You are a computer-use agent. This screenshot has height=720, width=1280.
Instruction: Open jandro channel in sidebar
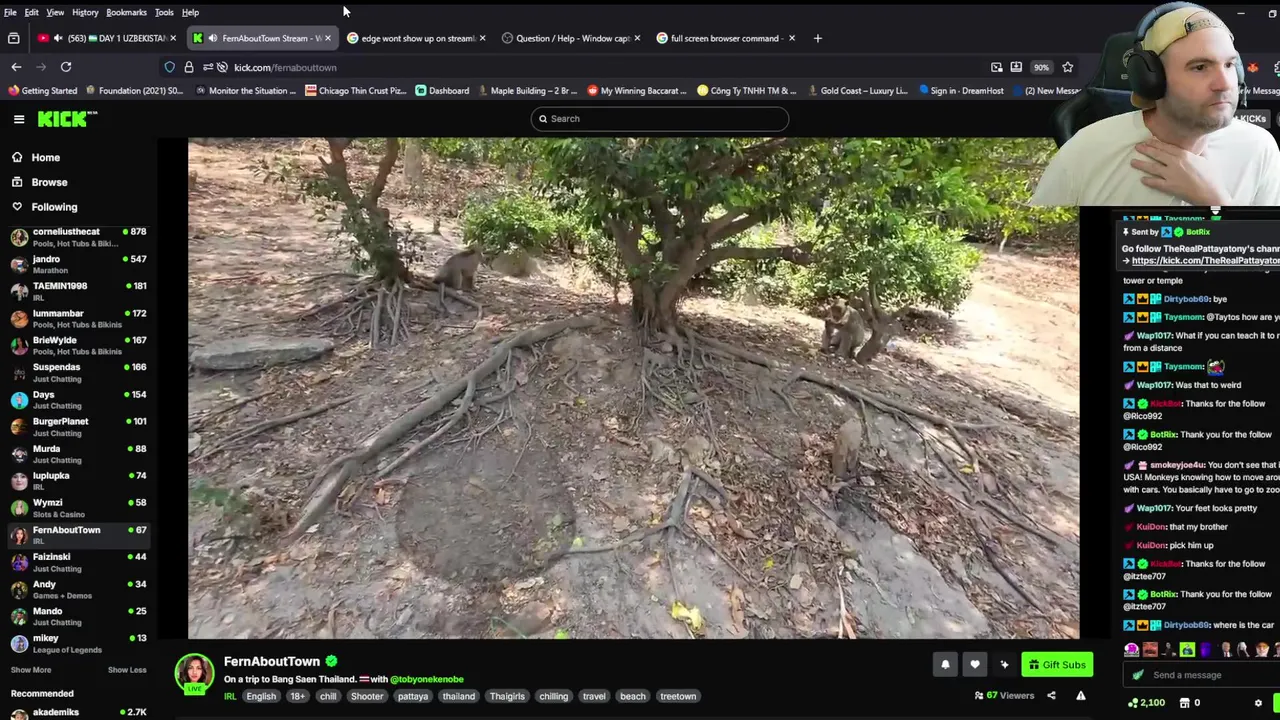coord(78,264)
